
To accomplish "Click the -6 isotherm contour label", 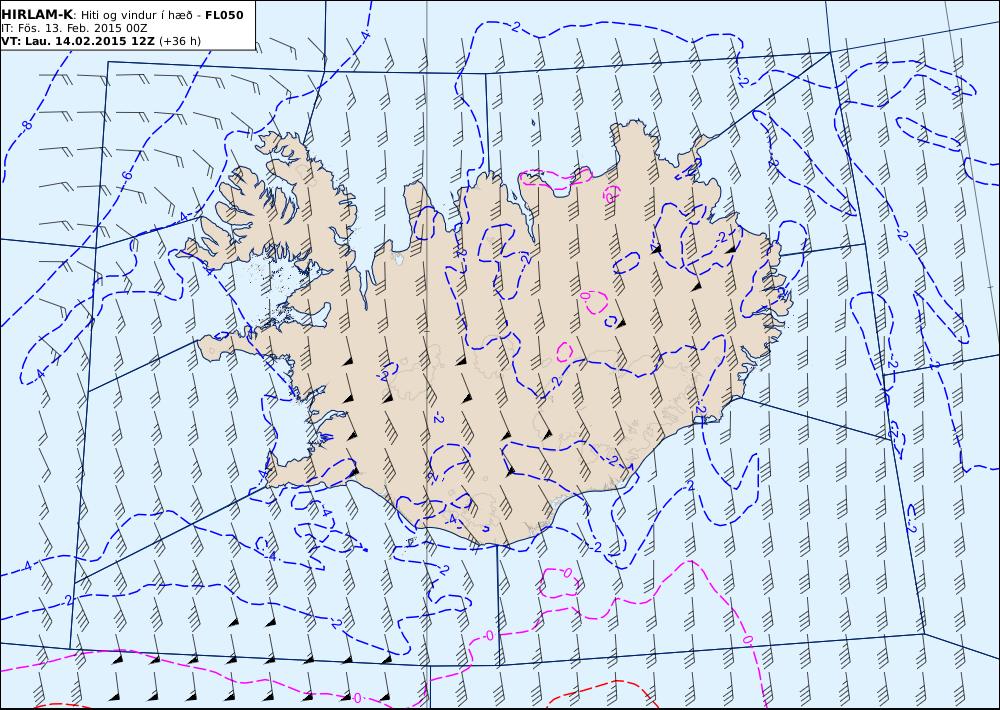I will click(x=126, y=175).
